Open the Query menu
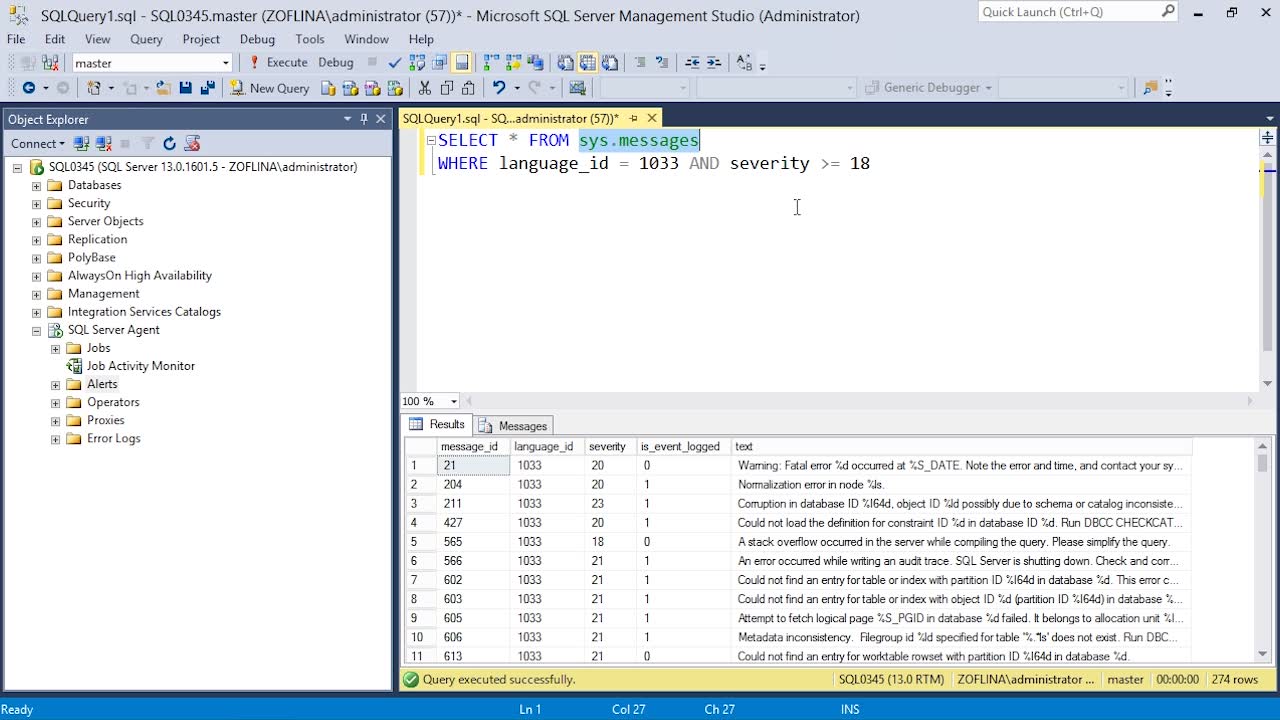 (x=146, y=39)
